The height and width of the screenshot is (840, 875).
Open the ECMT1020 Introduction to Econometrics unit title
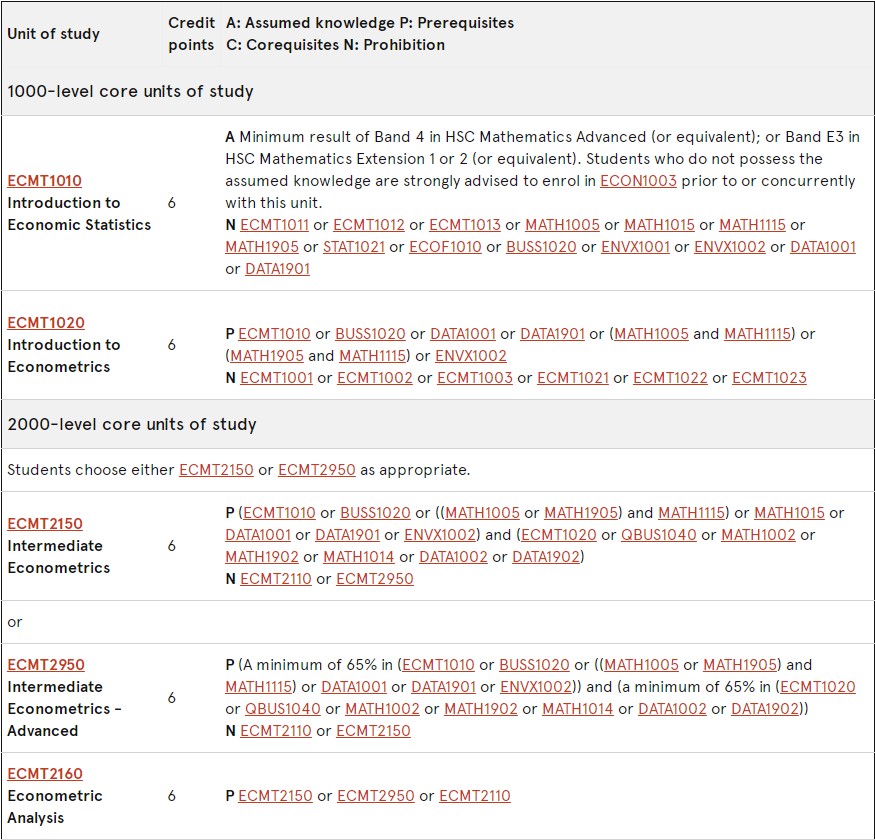(46, 323)
